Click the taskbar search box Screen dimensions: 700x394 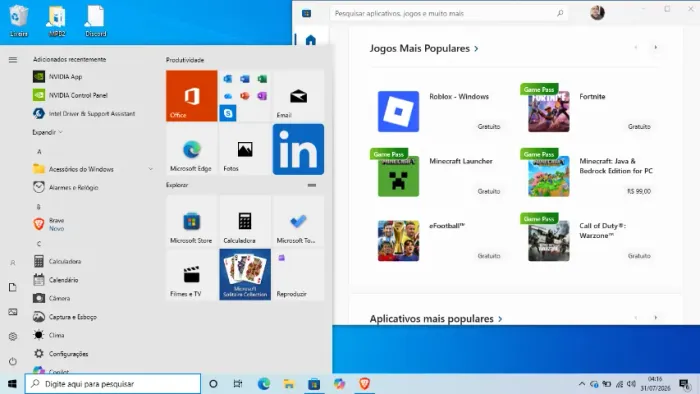pos(113,384)
